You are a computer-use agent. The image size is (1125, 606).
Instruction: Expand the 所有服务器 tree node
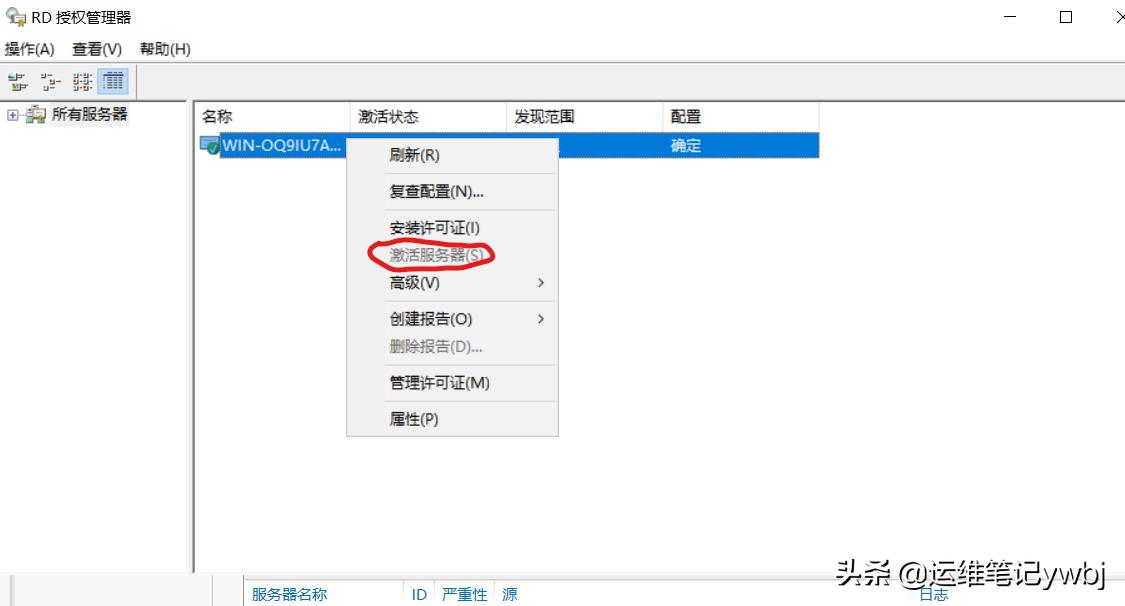click(12, 114)
